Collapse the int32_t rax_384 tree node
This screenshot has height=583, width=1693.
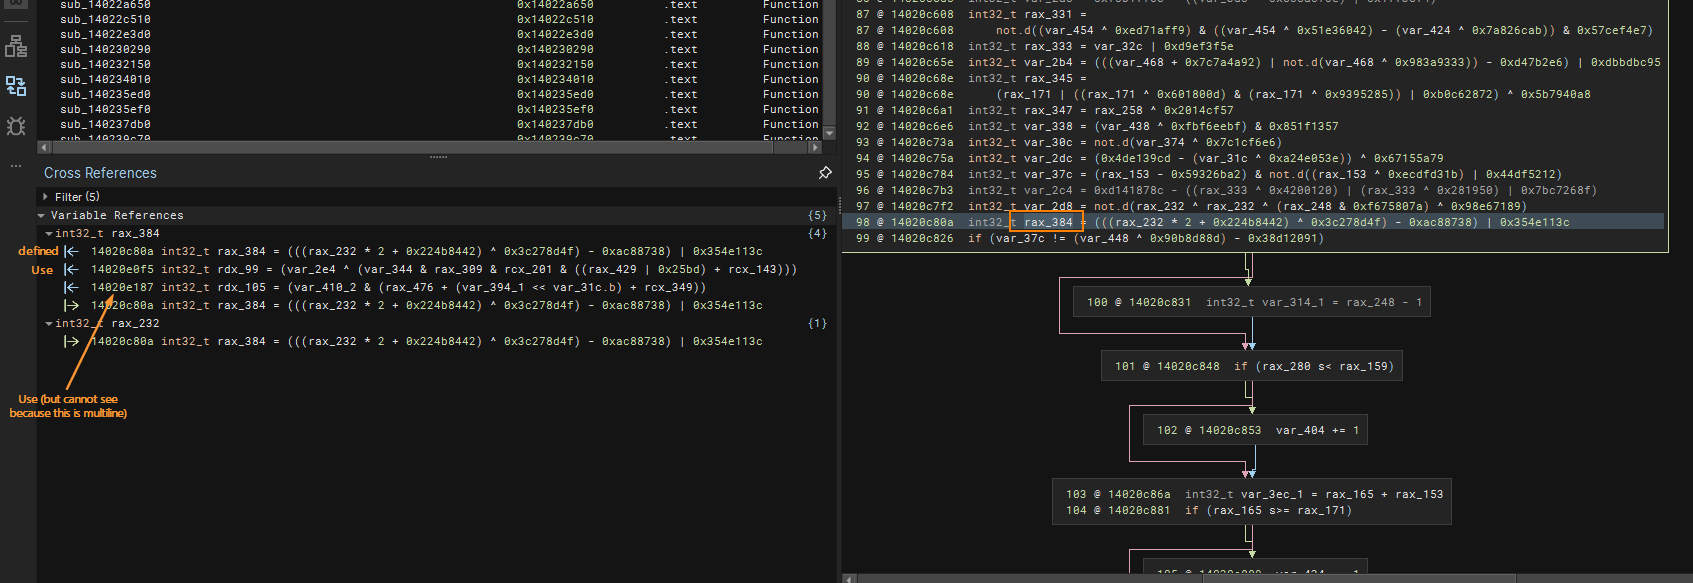click(49, 233)
